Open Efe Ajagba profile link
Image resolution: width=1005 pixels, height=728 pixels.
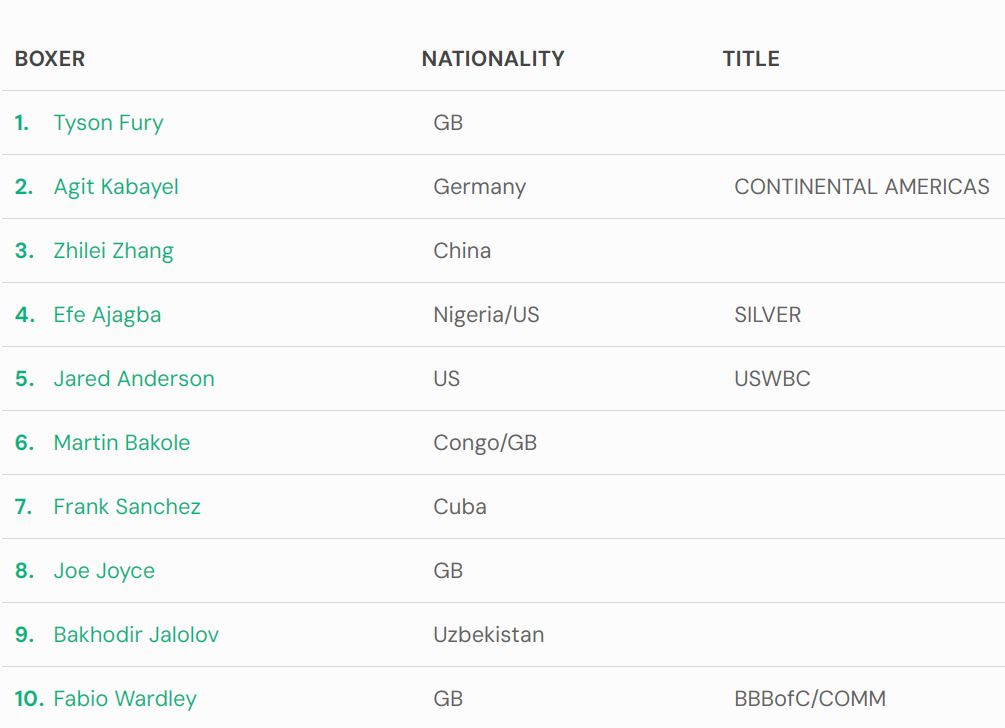coord(107,315)
